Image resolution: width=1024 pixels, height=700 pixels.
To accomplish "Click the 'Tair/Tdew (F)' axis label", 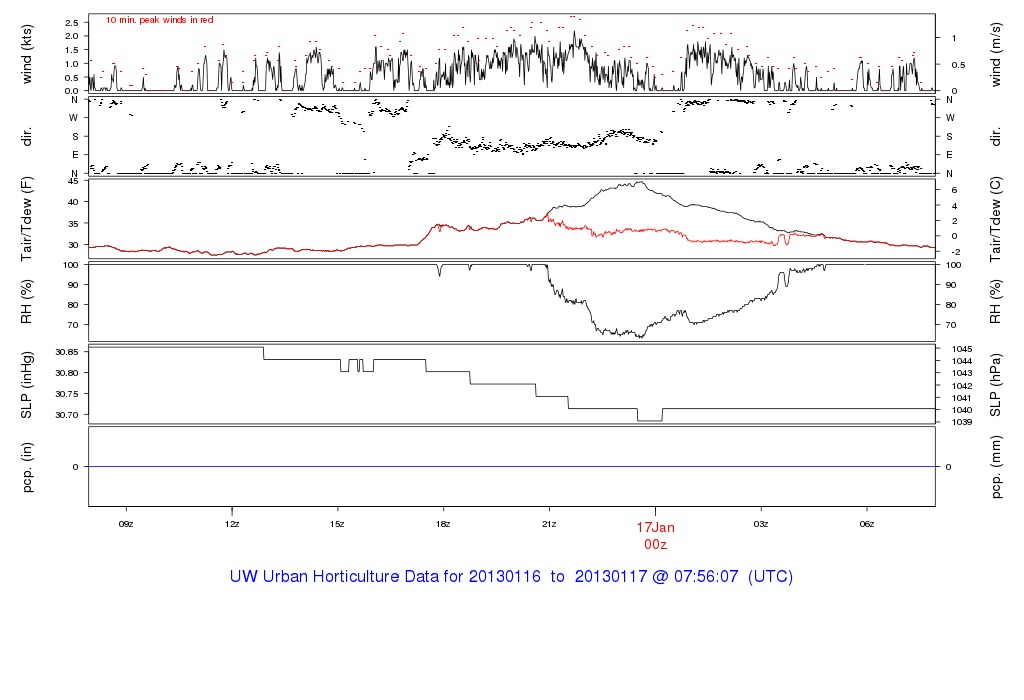I will 27,219.
